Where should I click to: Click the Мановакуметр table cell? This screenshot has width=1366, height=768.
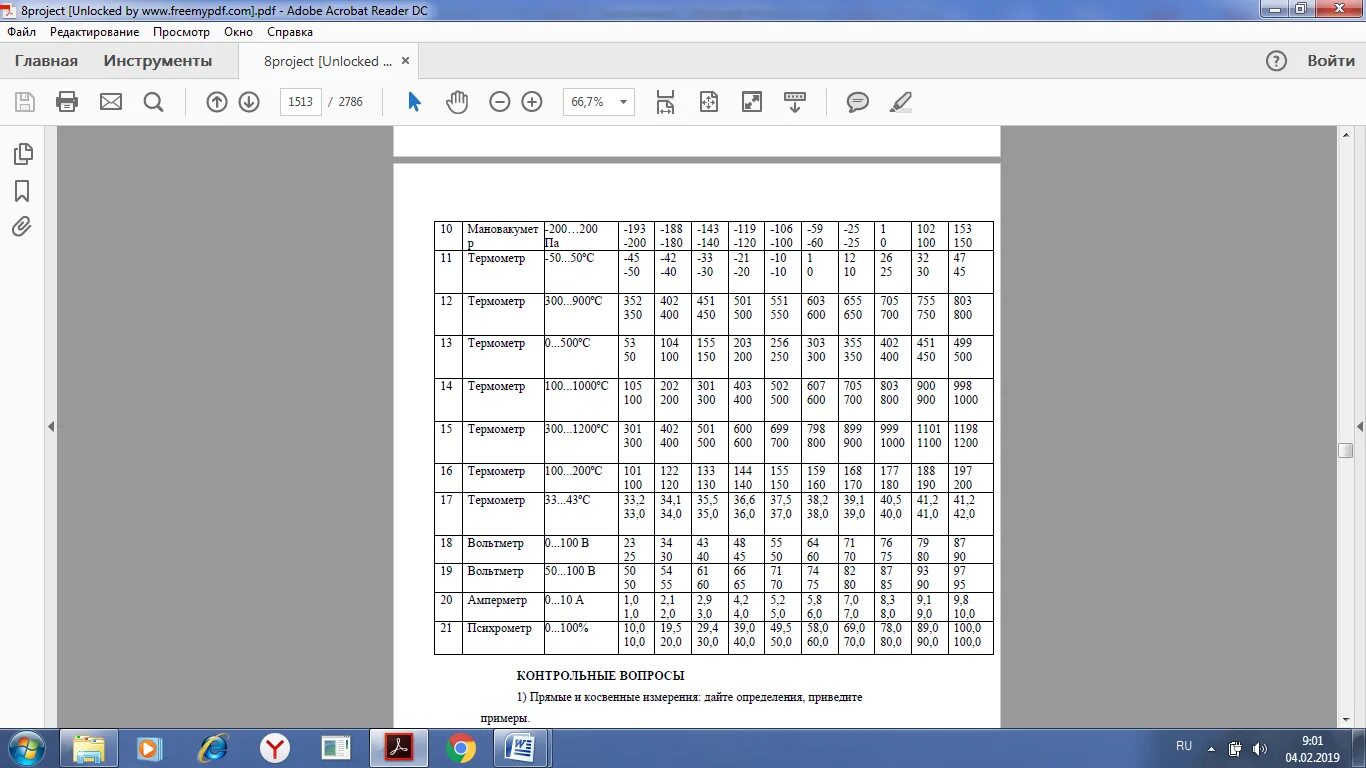[503, 236]
